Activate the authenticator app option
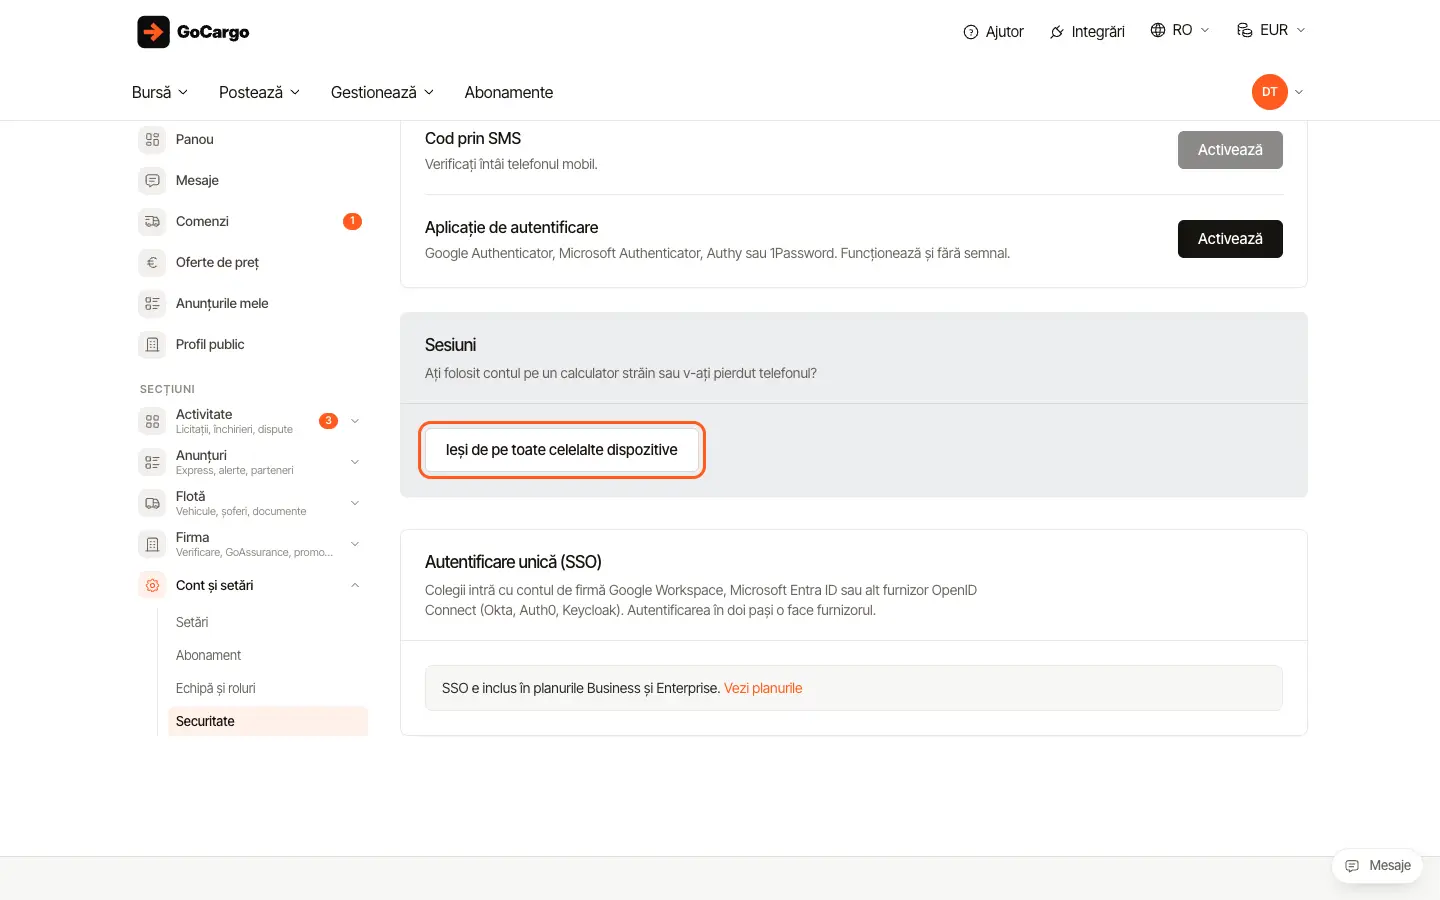The width and height of the screenshot is (1440, 900). click(x=1230, y=239)
